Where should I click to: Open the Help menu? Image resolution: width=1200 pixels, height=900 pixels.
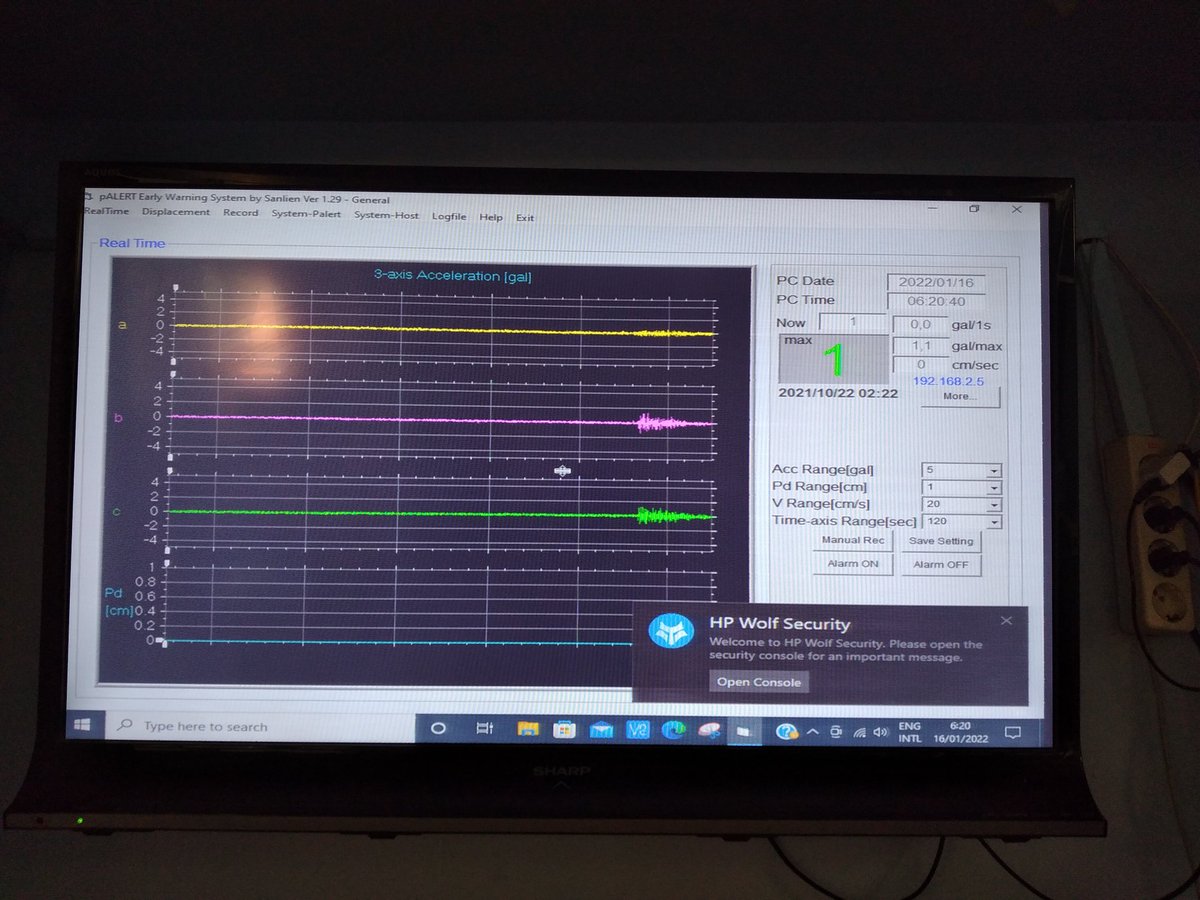click(x=490, y=217)
